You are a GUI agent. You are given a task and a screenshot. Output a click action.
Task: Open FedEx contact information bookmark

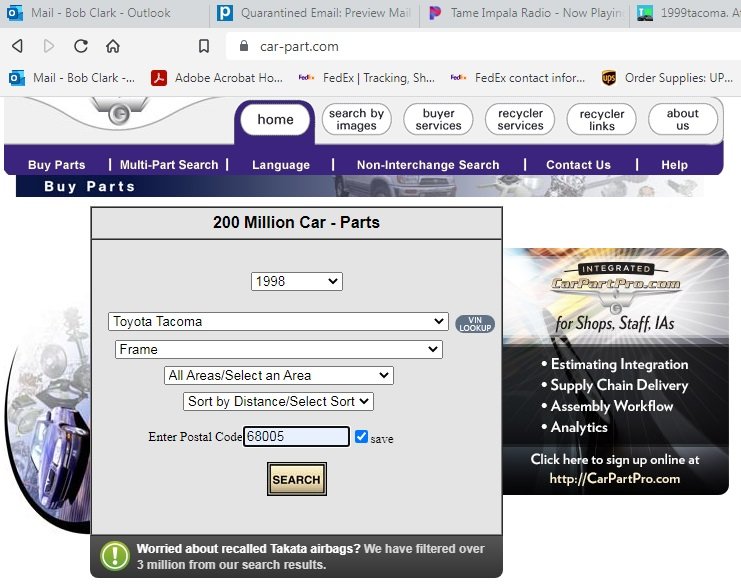(517, 78)
